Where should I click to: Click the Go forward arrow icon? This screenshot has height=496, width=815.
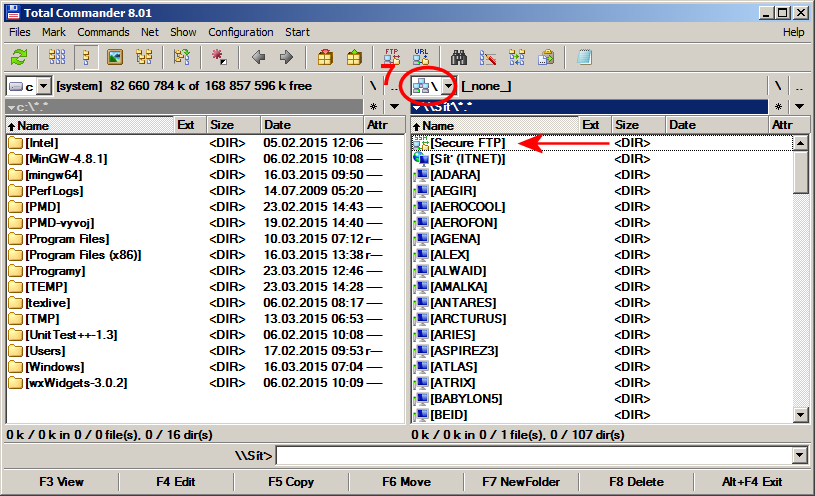click(286, 57)
